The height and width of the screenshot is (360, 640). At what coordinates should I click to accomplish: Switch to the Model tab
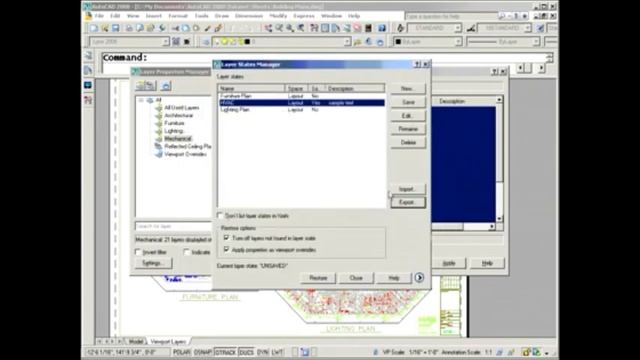[x=136, y=341]
